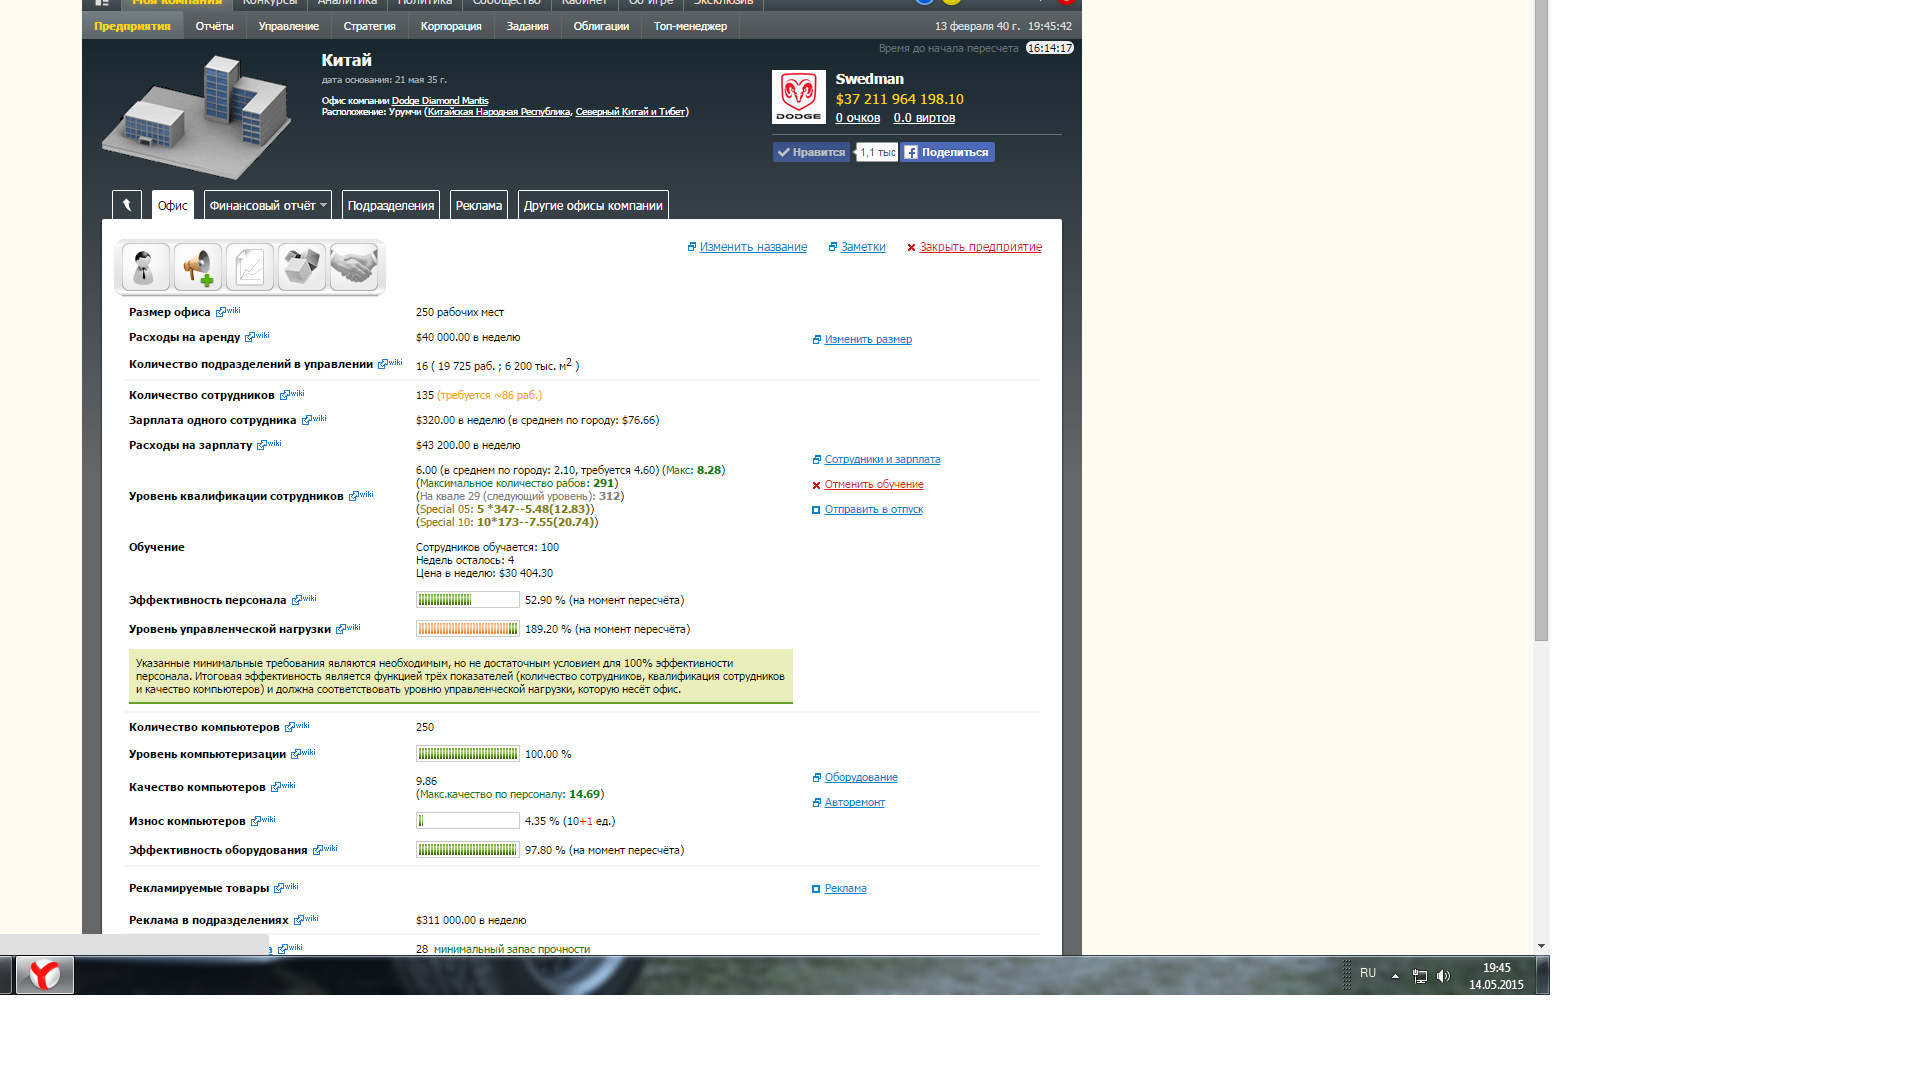Expand the Финансовый отчёт dropdown tab
The image size is (1920, 1080).
(267, 205)
